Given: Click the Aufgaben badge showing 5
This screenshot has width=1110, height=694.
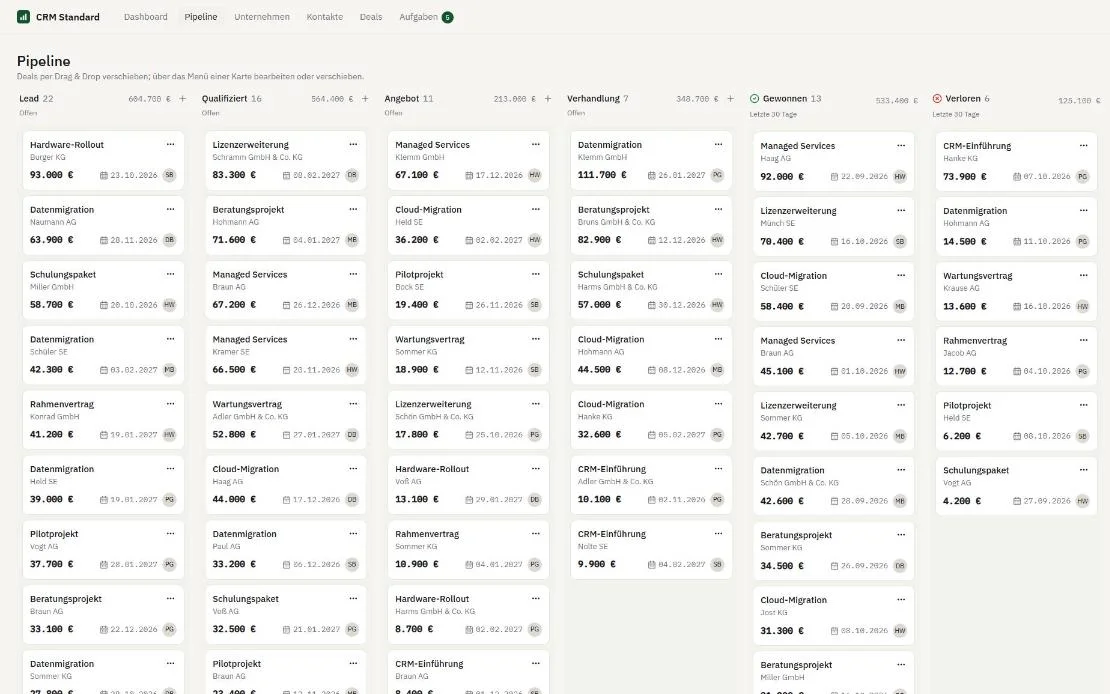Looking at the screenshot, I should (x=447, y=17).
